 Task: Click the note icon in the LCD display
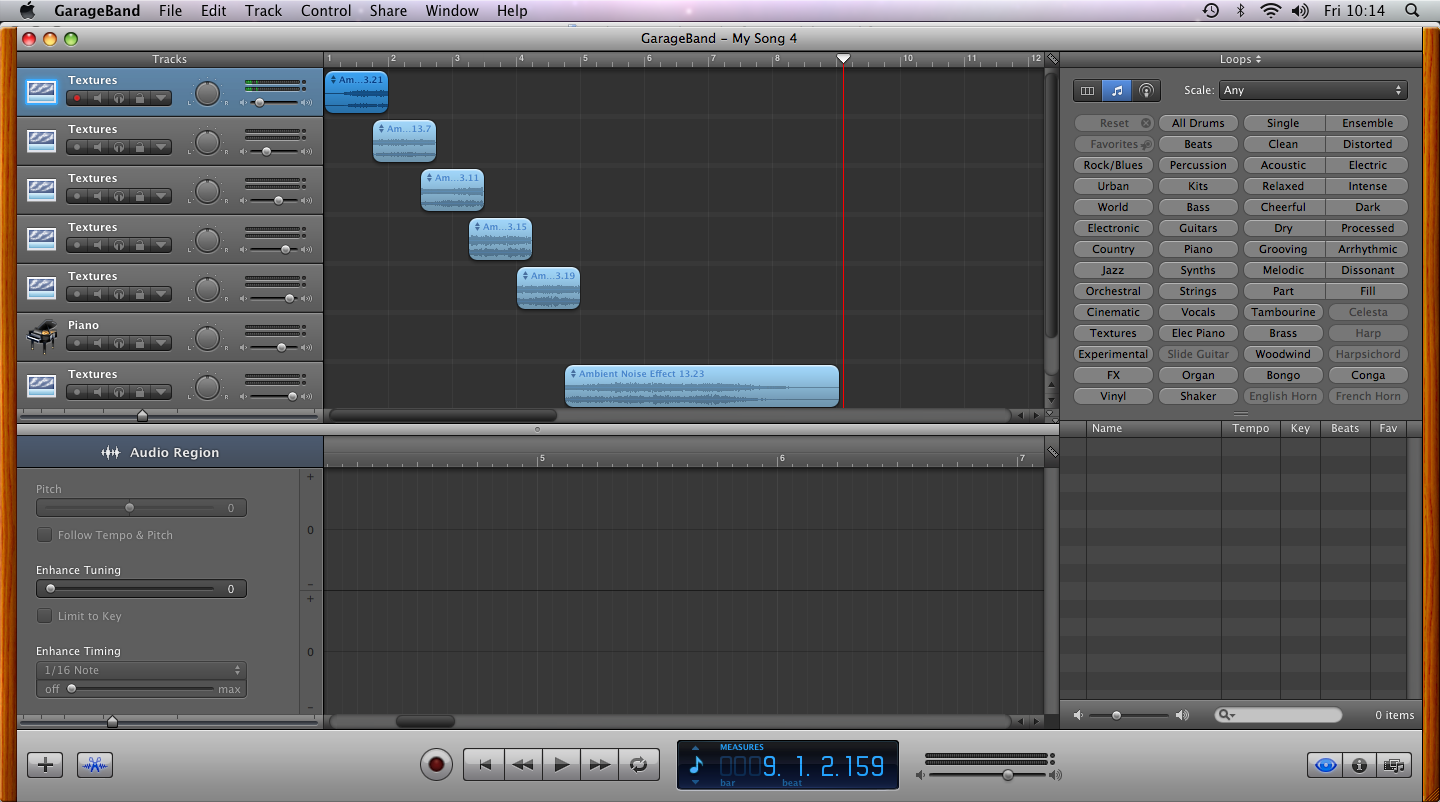(x=697, y=766)
